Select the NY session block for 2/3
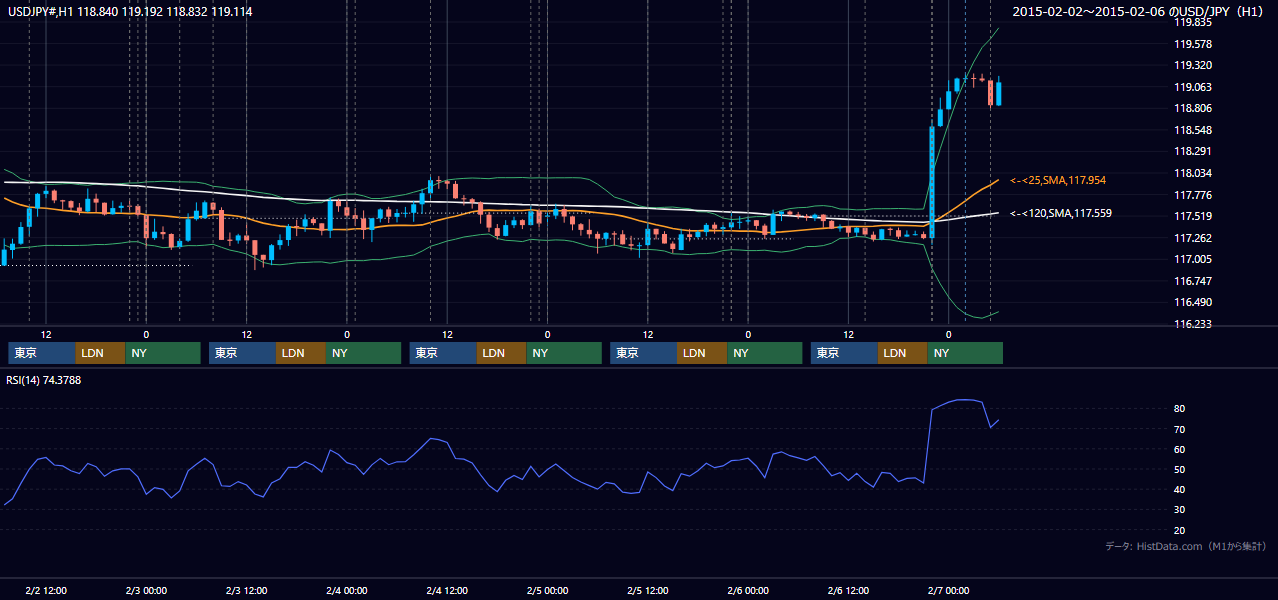 pos(364,353)
